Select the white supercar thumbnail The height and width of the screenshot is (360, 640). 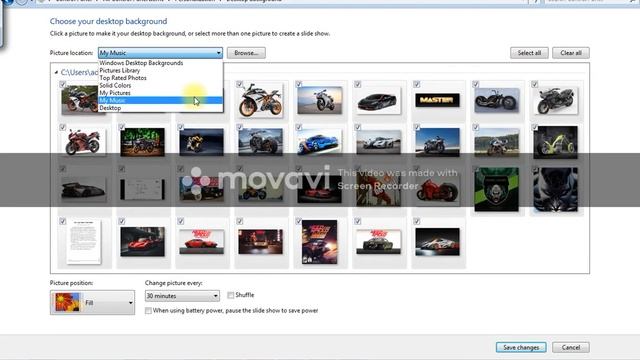379,142
